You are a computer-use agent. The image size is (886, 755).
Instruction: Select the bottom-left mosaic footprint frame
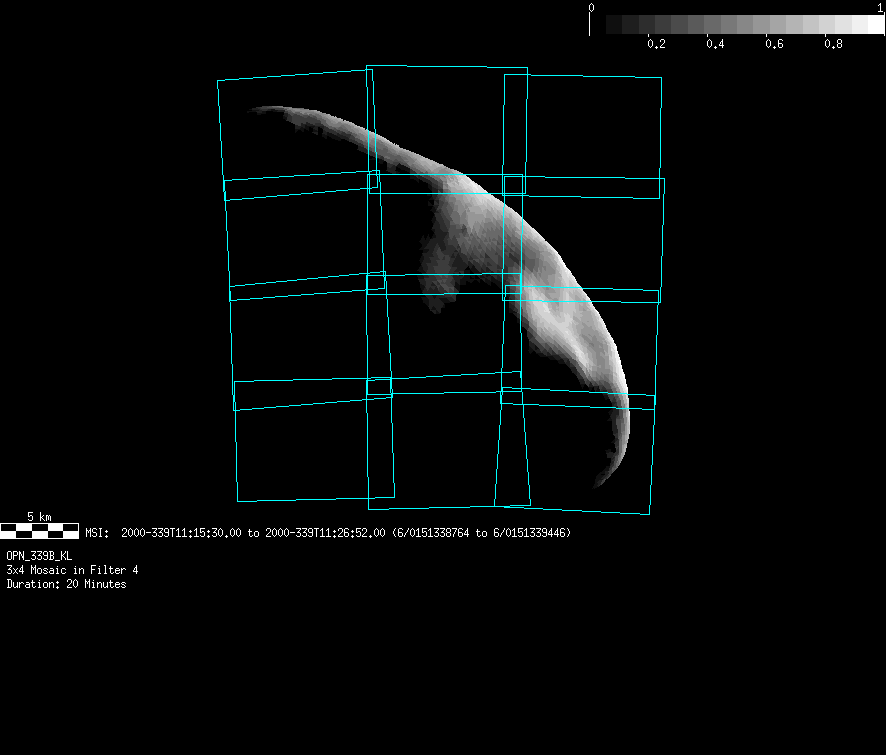312,448
